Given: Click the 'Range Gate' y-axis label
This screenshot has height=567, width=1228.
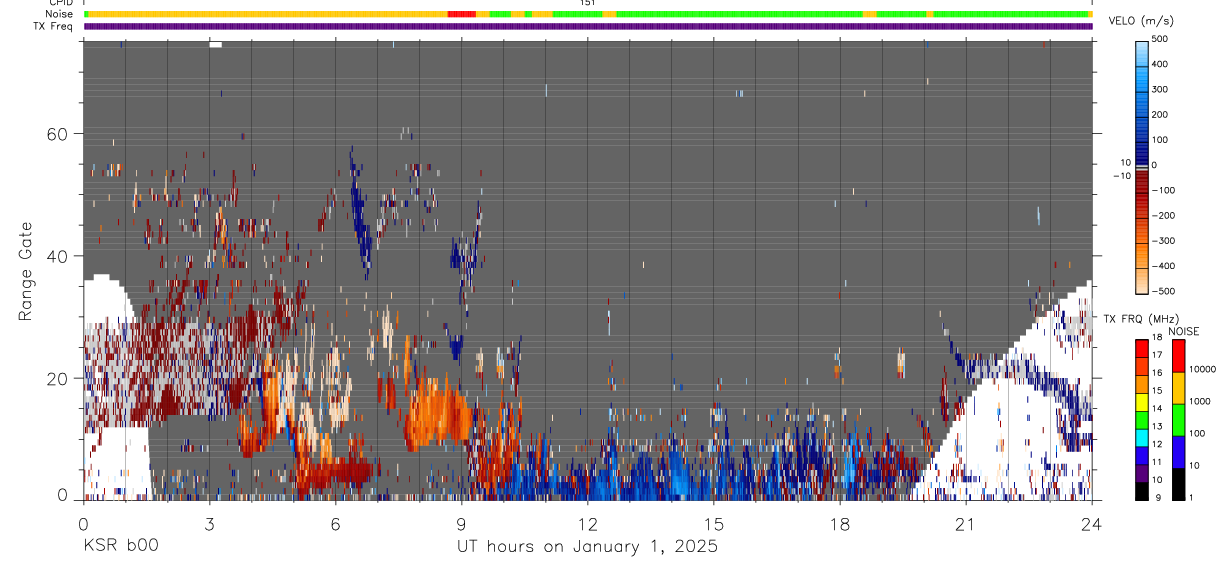Looking at the screenshot, I should point(25,271).
